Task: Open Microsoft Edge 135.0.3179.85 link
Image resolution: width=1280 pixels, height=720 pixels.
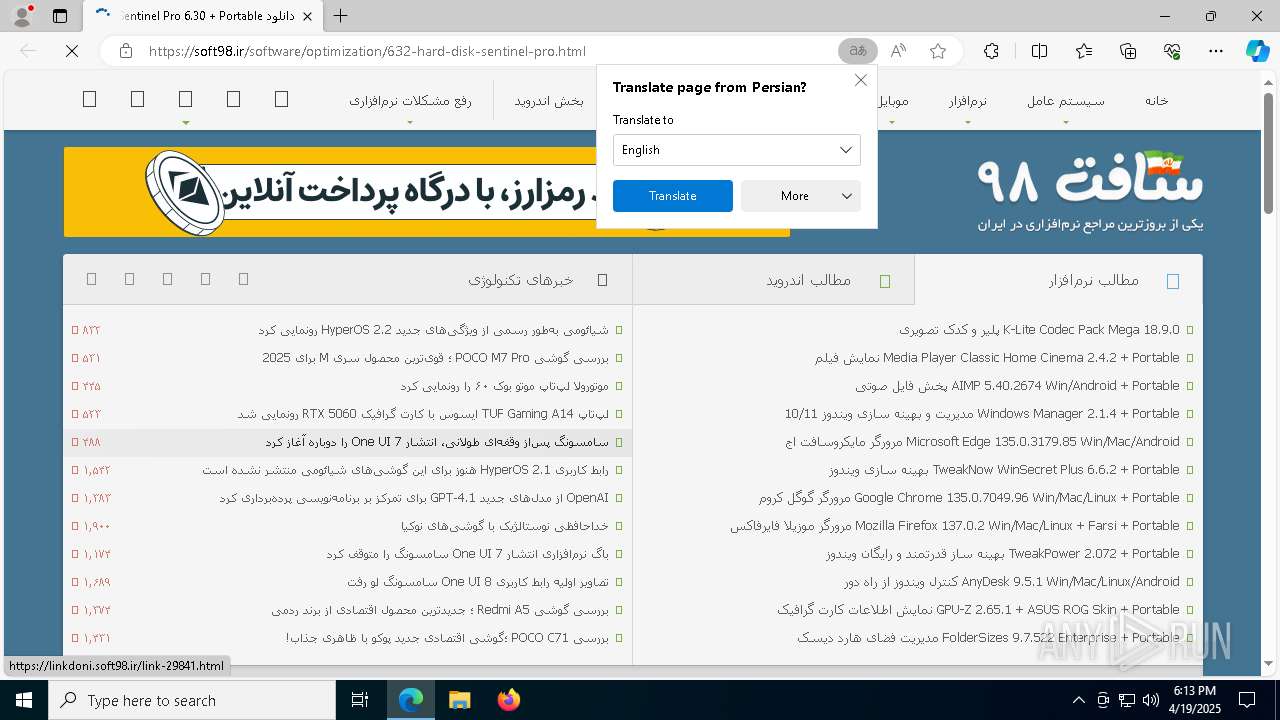Action: [983, 442]
